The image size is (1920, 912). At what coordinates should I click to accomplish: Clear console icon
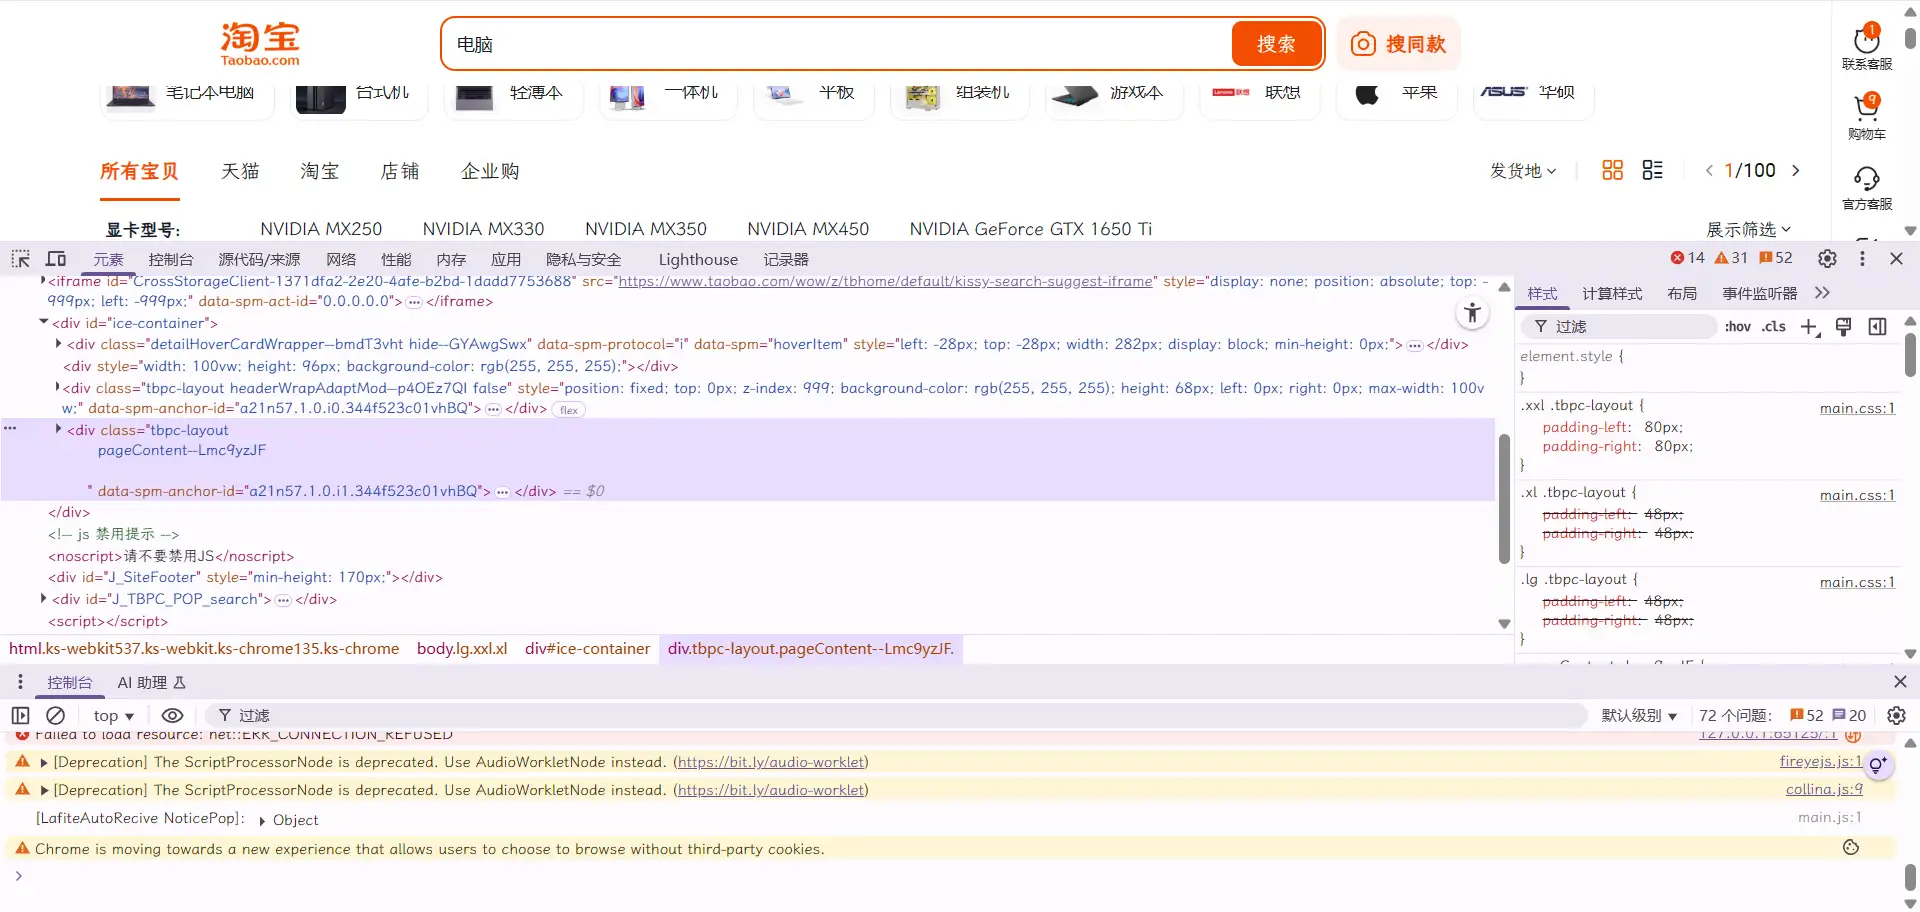click(x=56, y=715)
